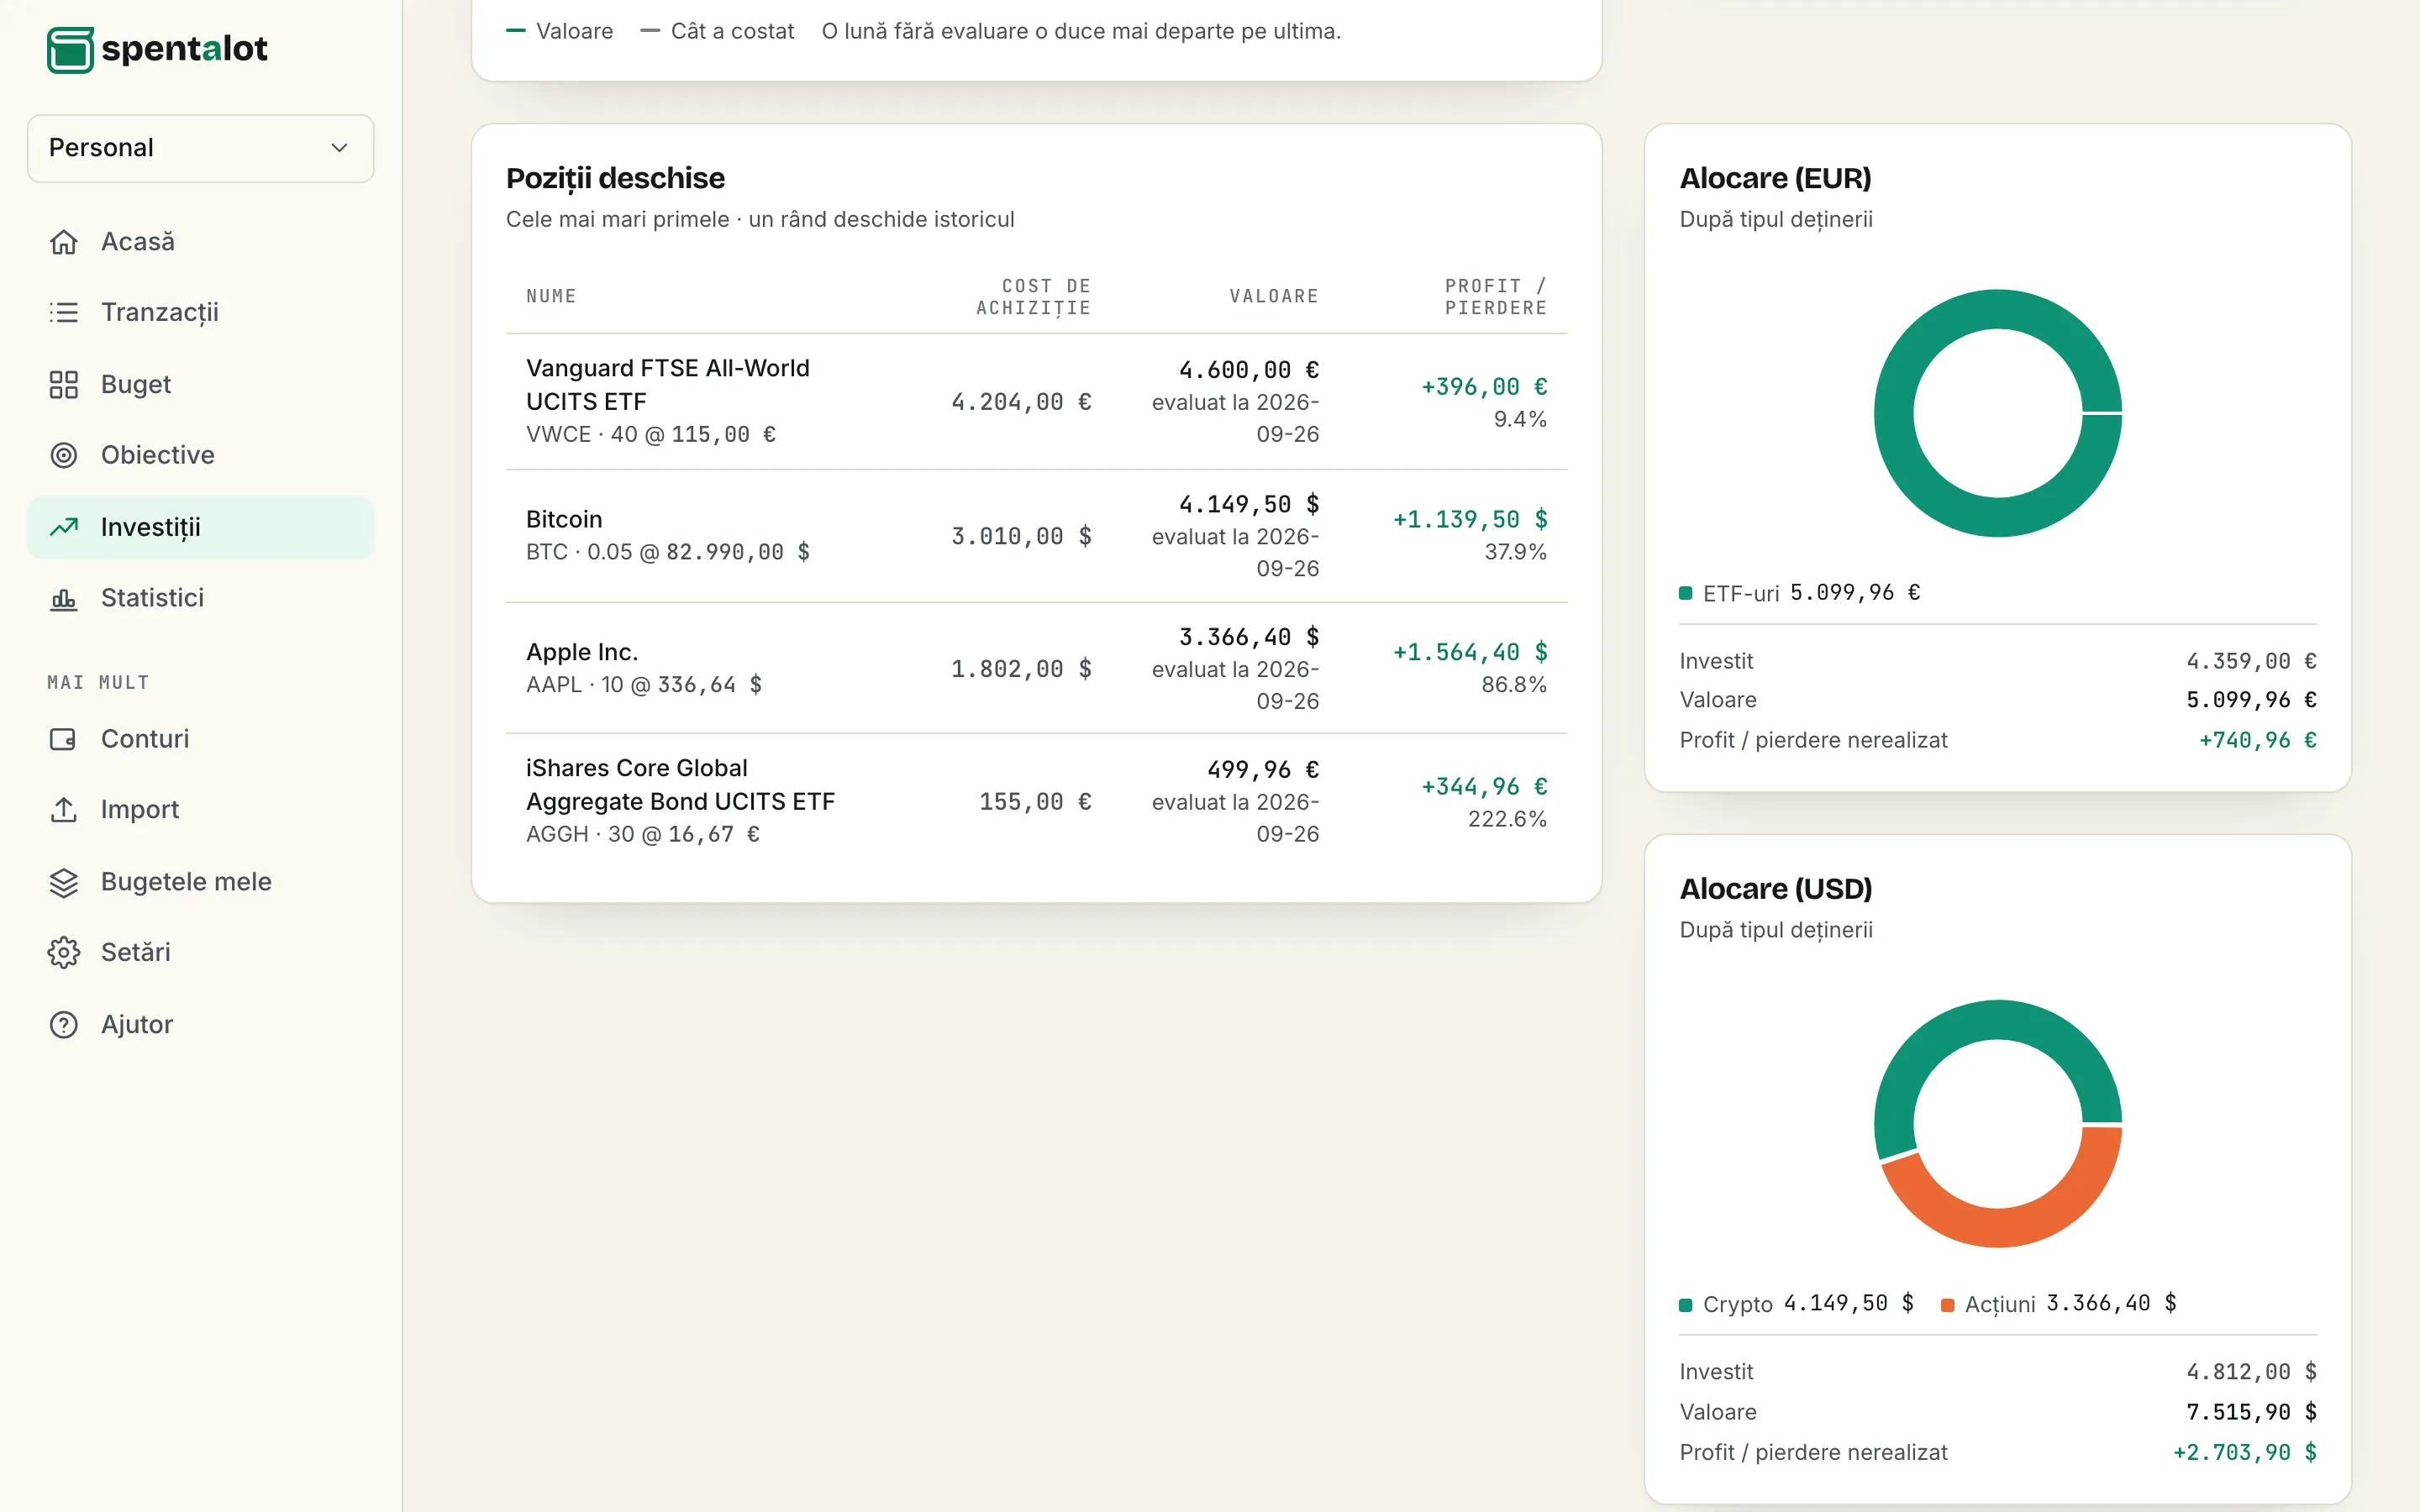Navigate to Buget
This screenshot has height=1512, width=2420.
click(200, 384)
